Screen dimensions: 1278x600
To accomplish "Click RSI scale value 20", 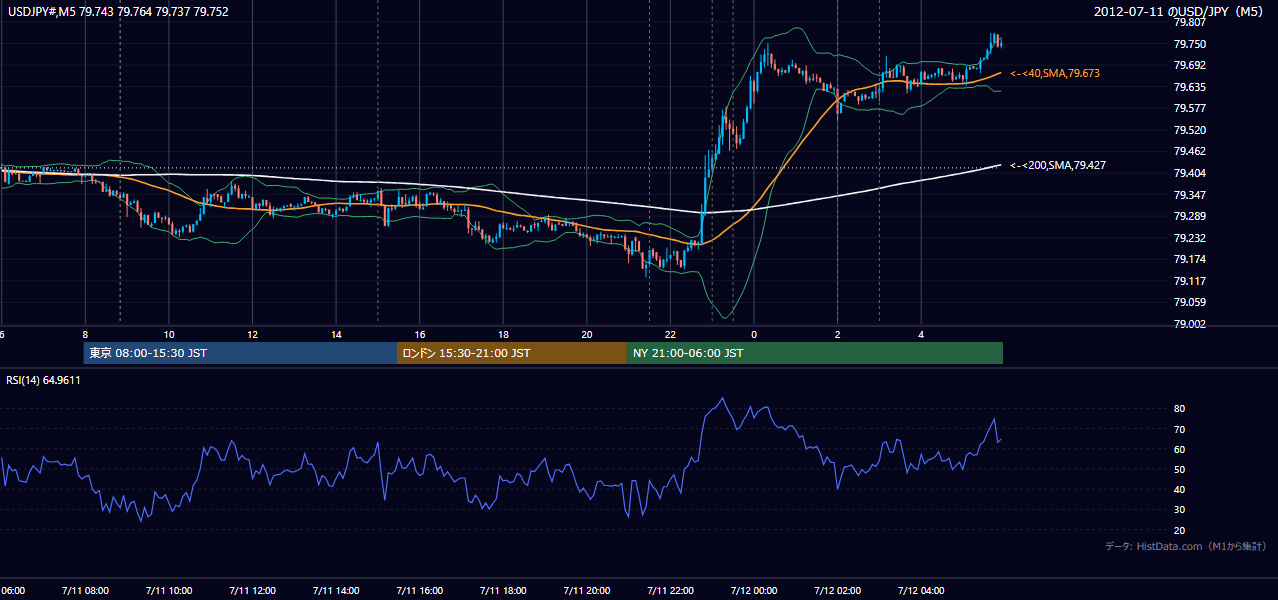I will click(1179, 530).
